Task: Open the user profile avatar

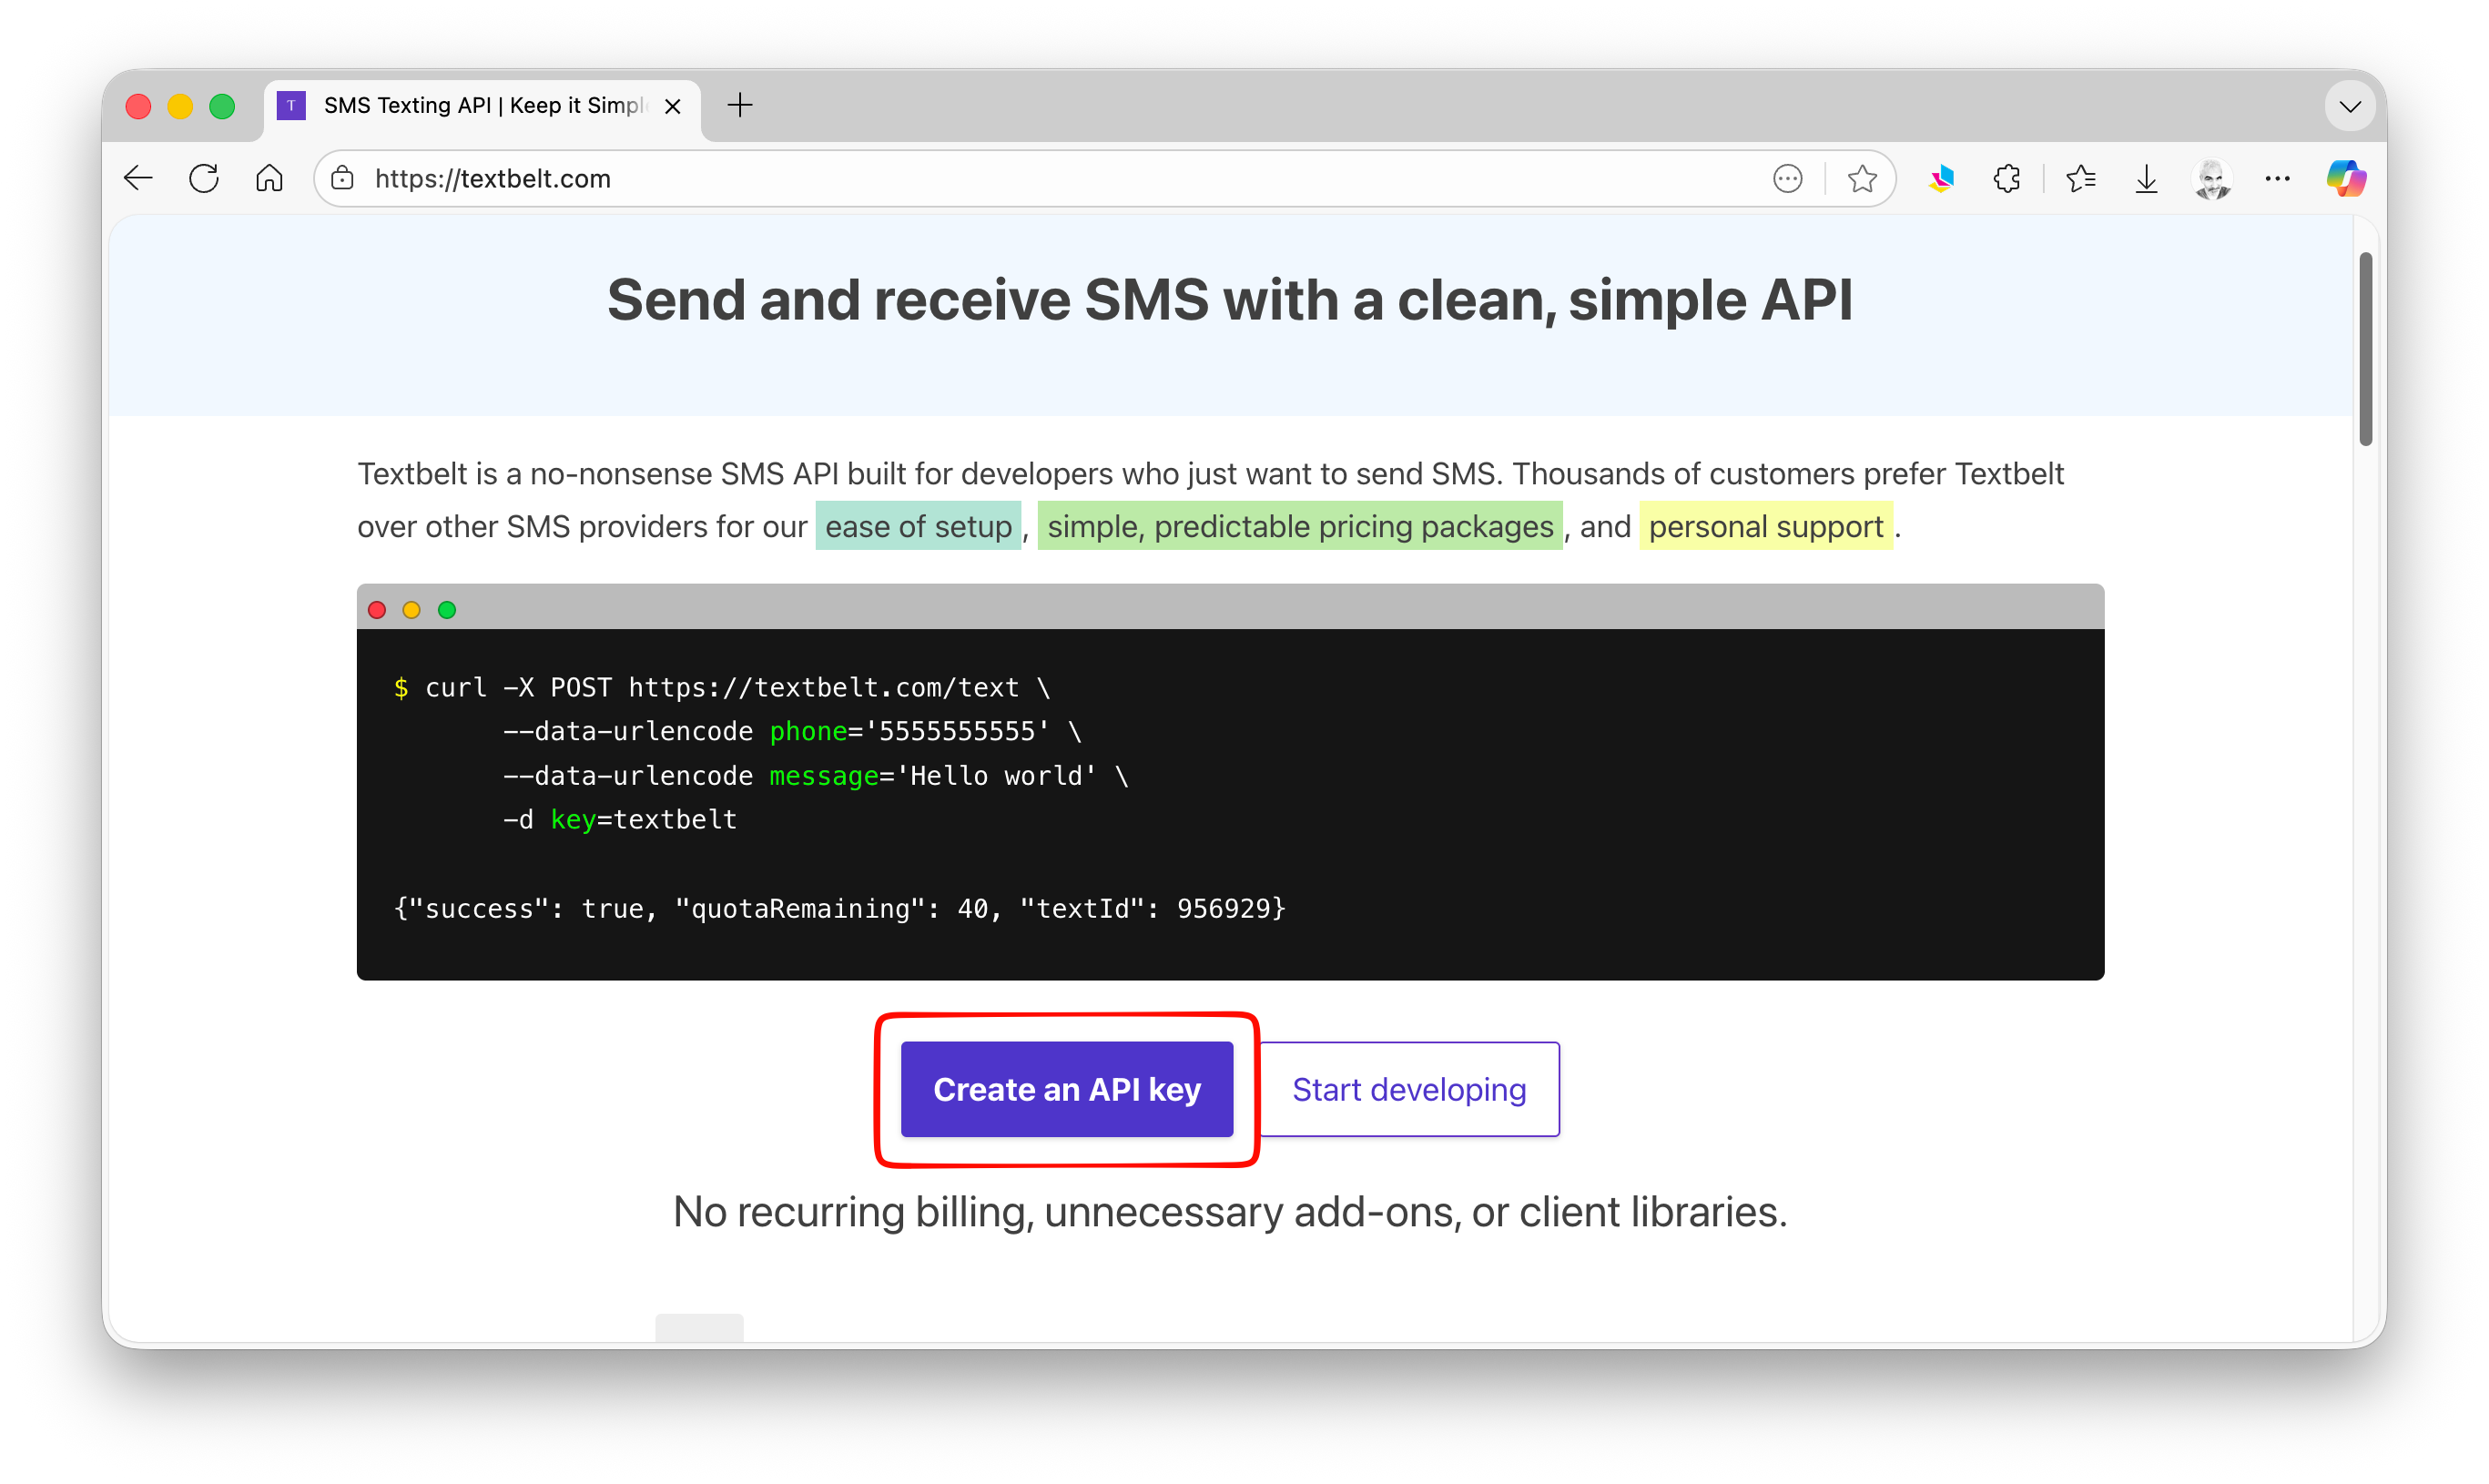Action: click(x=2212, y=179)
